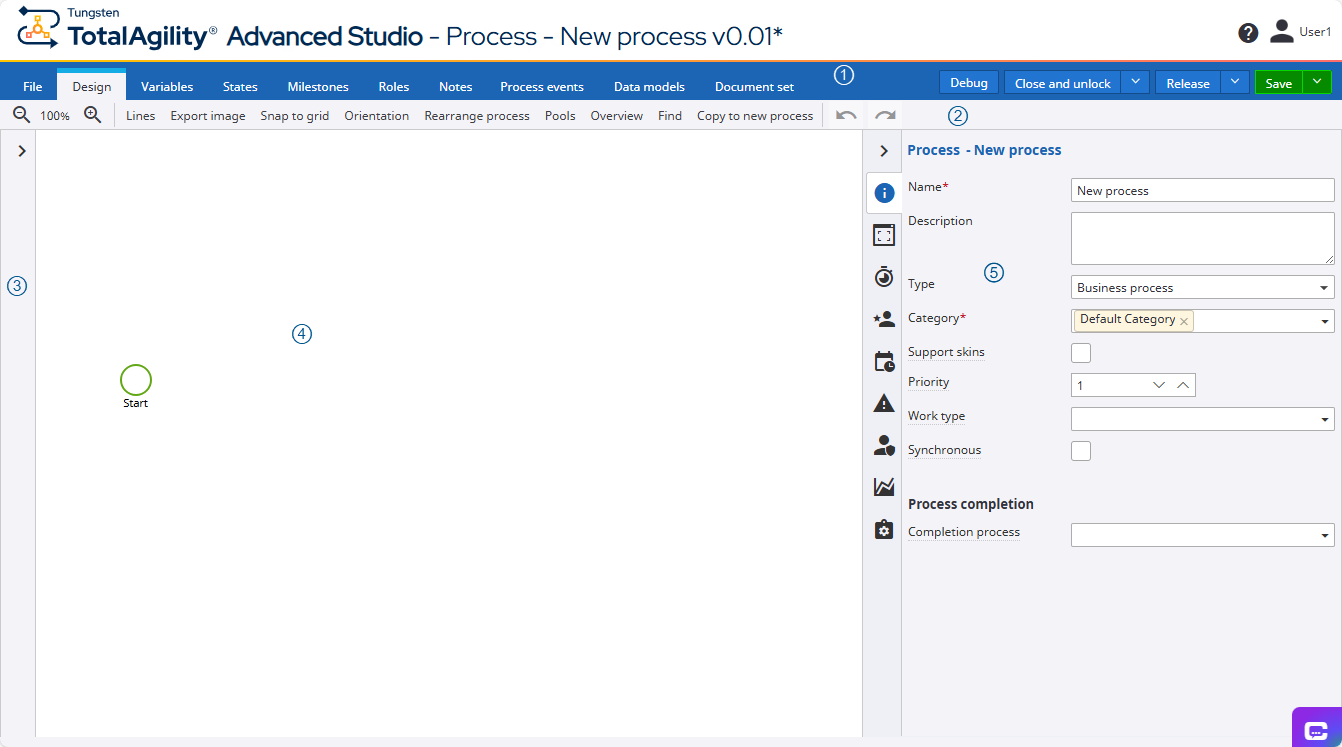1342x747 pixels.
Task: Toggle the Synchronous checkbox
Action: click(x=1080, y=450)
